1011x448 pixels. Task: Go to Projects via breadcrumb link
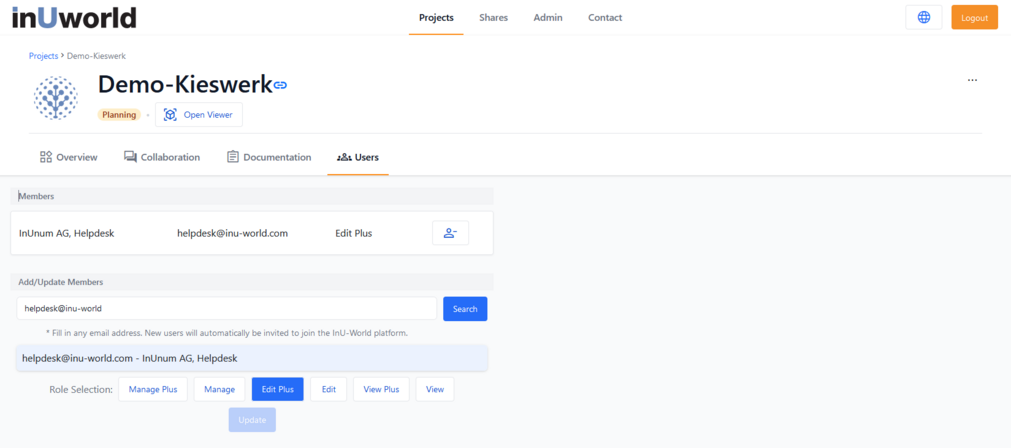pos(43,56)
